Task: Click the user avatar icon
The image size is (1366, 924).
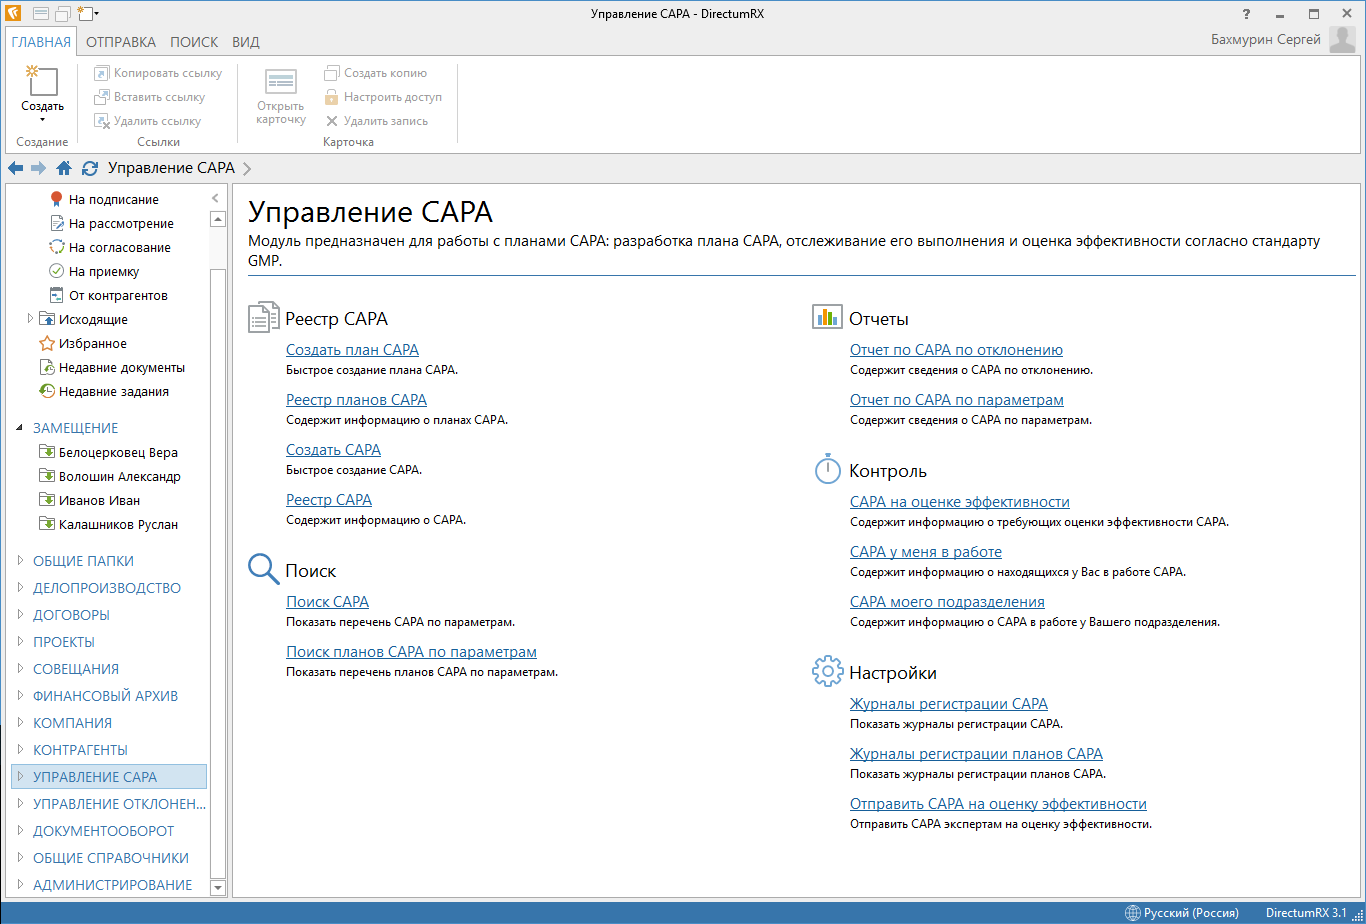Action: pyautogui.click(x=1342, y=40)
